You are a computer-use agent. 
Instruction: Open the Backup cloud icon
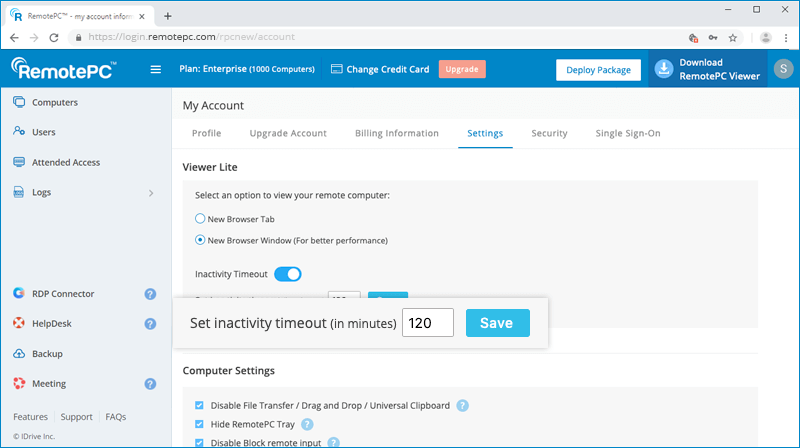tap(19, 353)
